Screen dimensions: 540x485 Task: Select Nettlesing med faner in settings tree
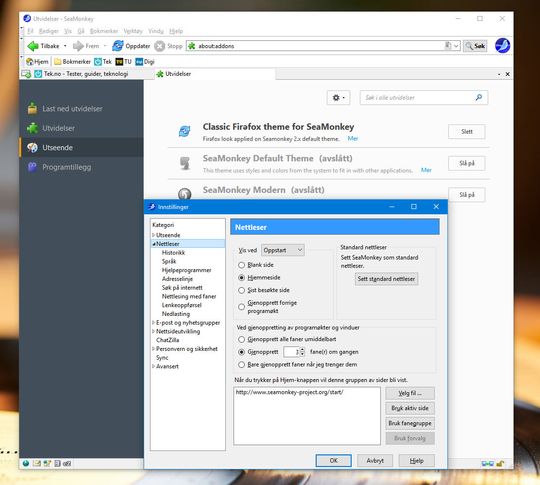click(189, 296)
